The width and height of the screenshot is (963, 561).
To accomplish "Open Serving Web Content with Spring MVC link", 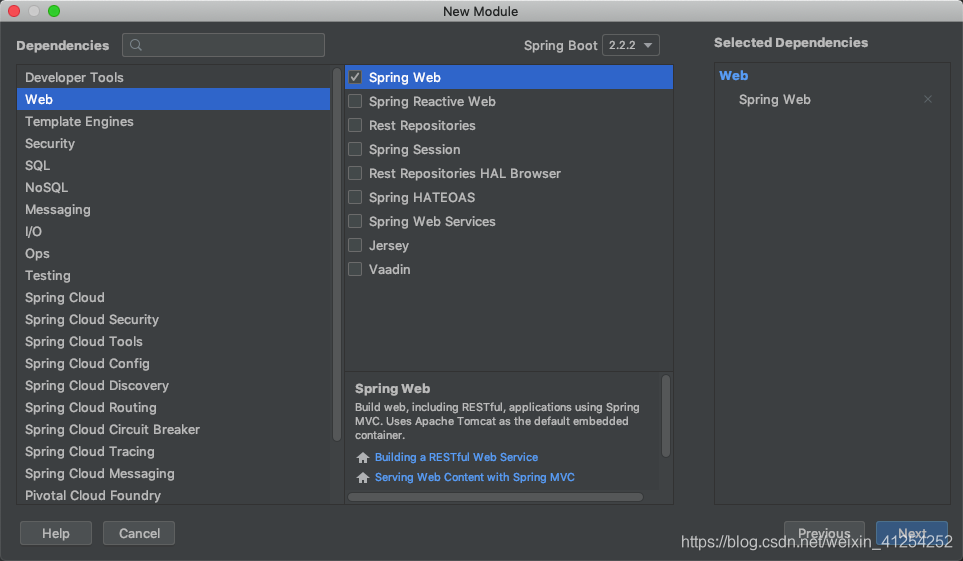I will coord(475,477).
